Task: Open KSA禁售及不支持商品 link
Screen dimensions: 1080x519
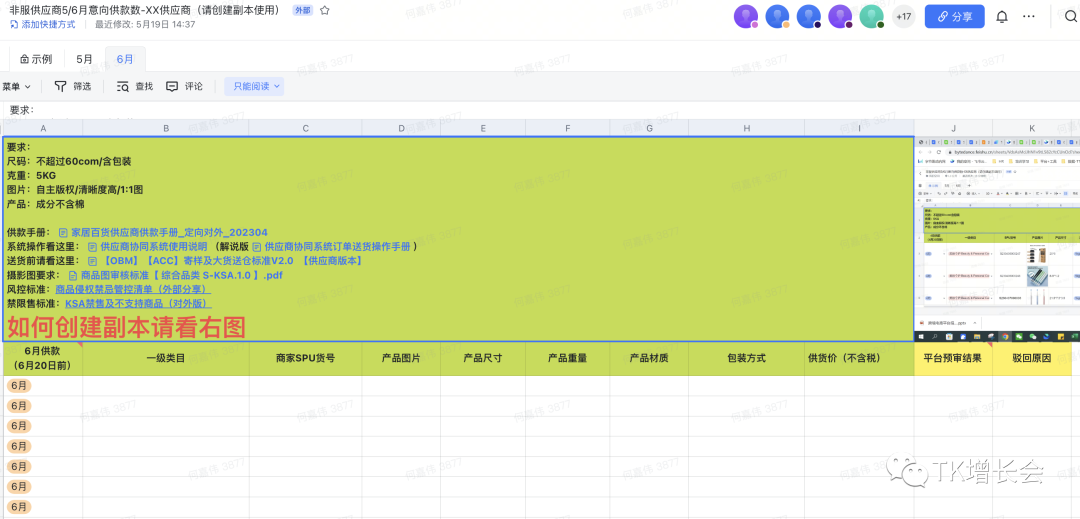Action: coord(138,303)
